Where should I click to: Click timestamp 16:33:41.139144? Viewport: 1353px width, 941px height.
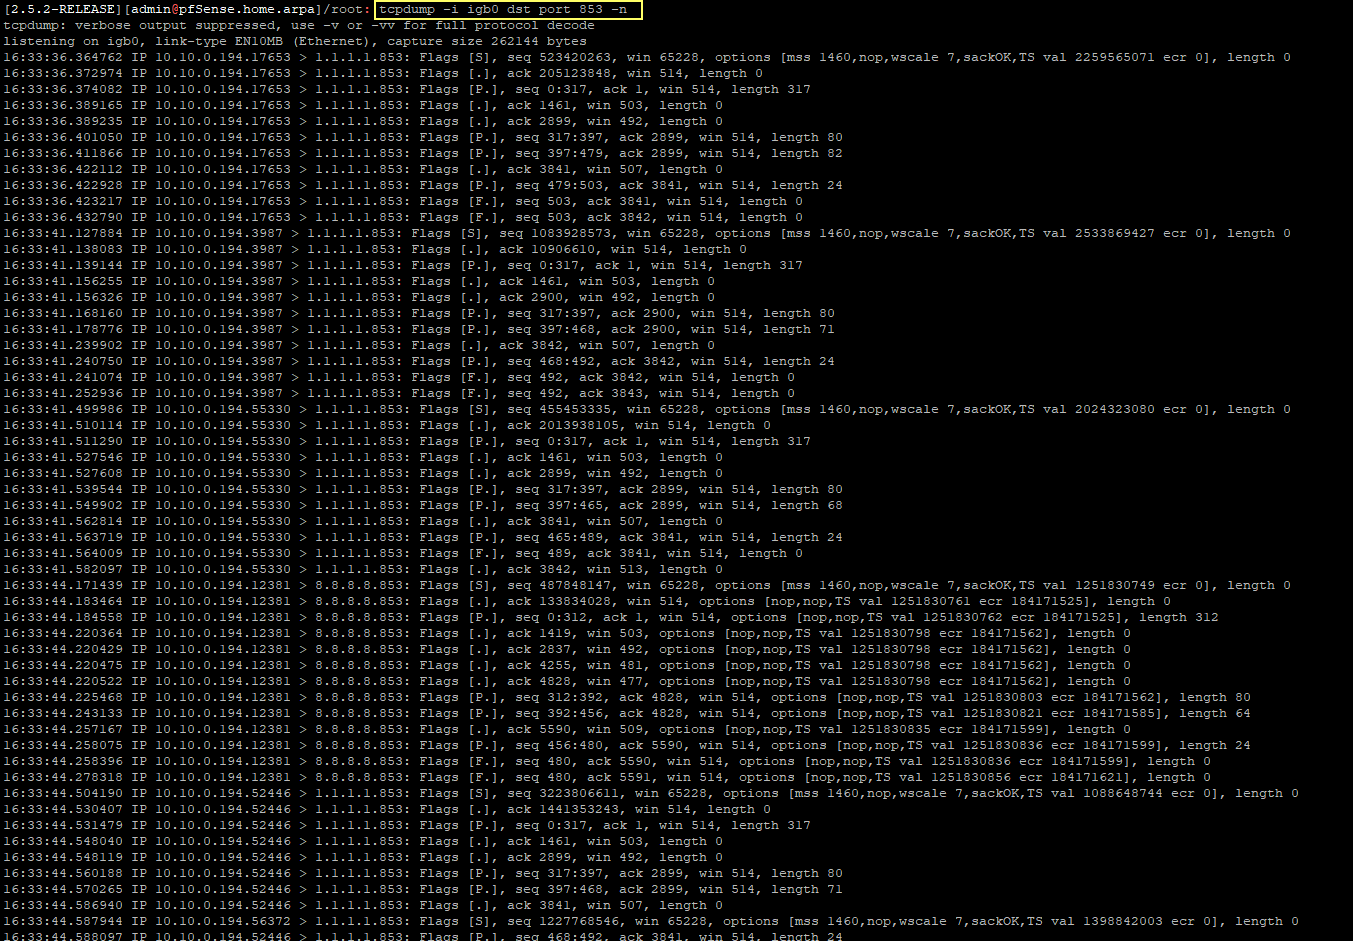click(63, 265)
